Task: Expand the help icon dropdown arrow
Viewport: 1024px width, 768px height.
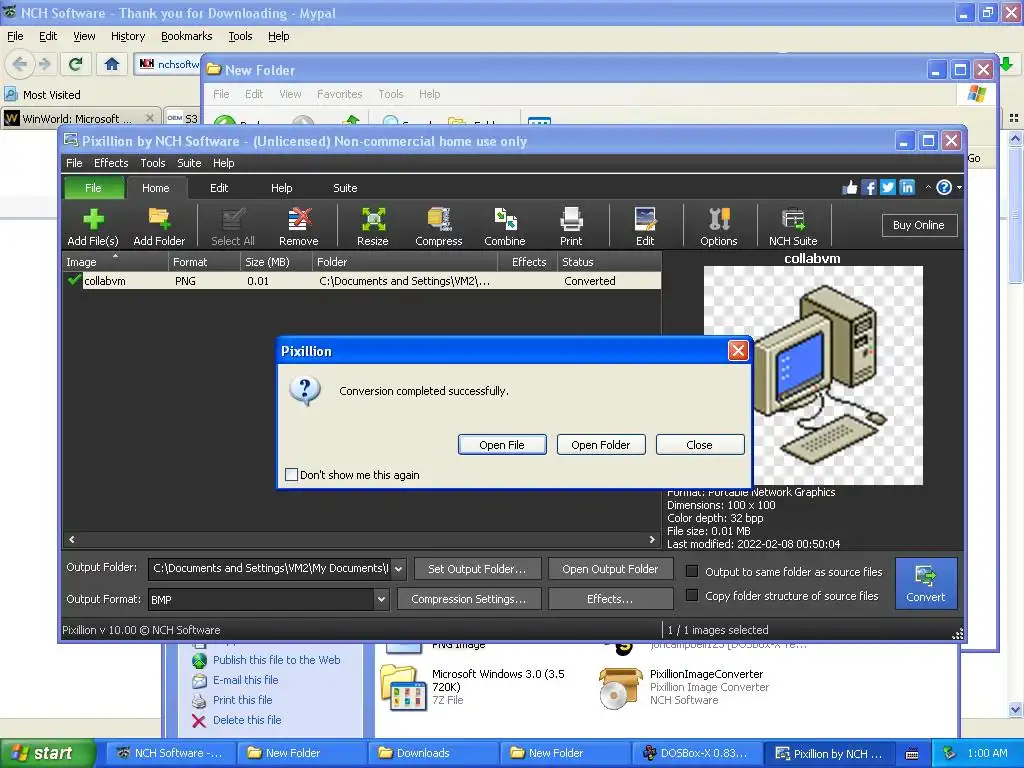Action: [x=959, y=188]
